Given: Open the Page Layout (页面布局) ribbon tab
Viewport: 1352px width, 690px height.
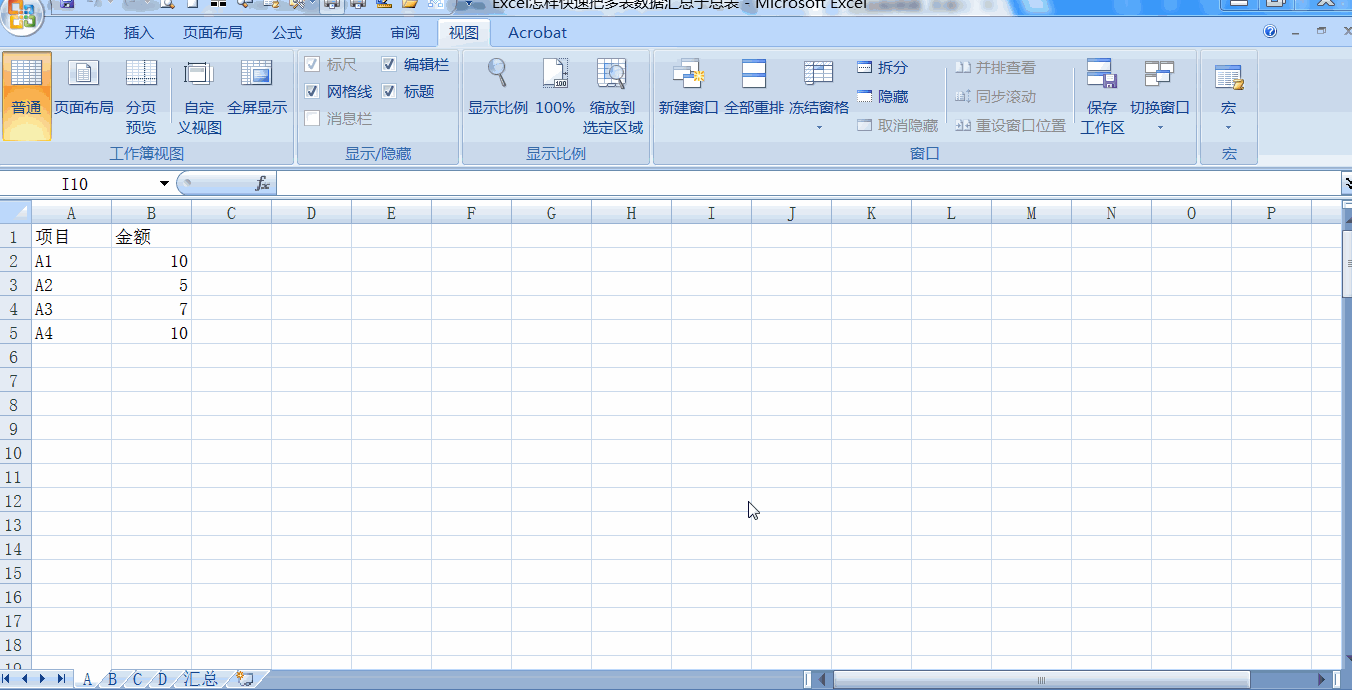Looking at the screenshot, I should (x=212, y=33).
